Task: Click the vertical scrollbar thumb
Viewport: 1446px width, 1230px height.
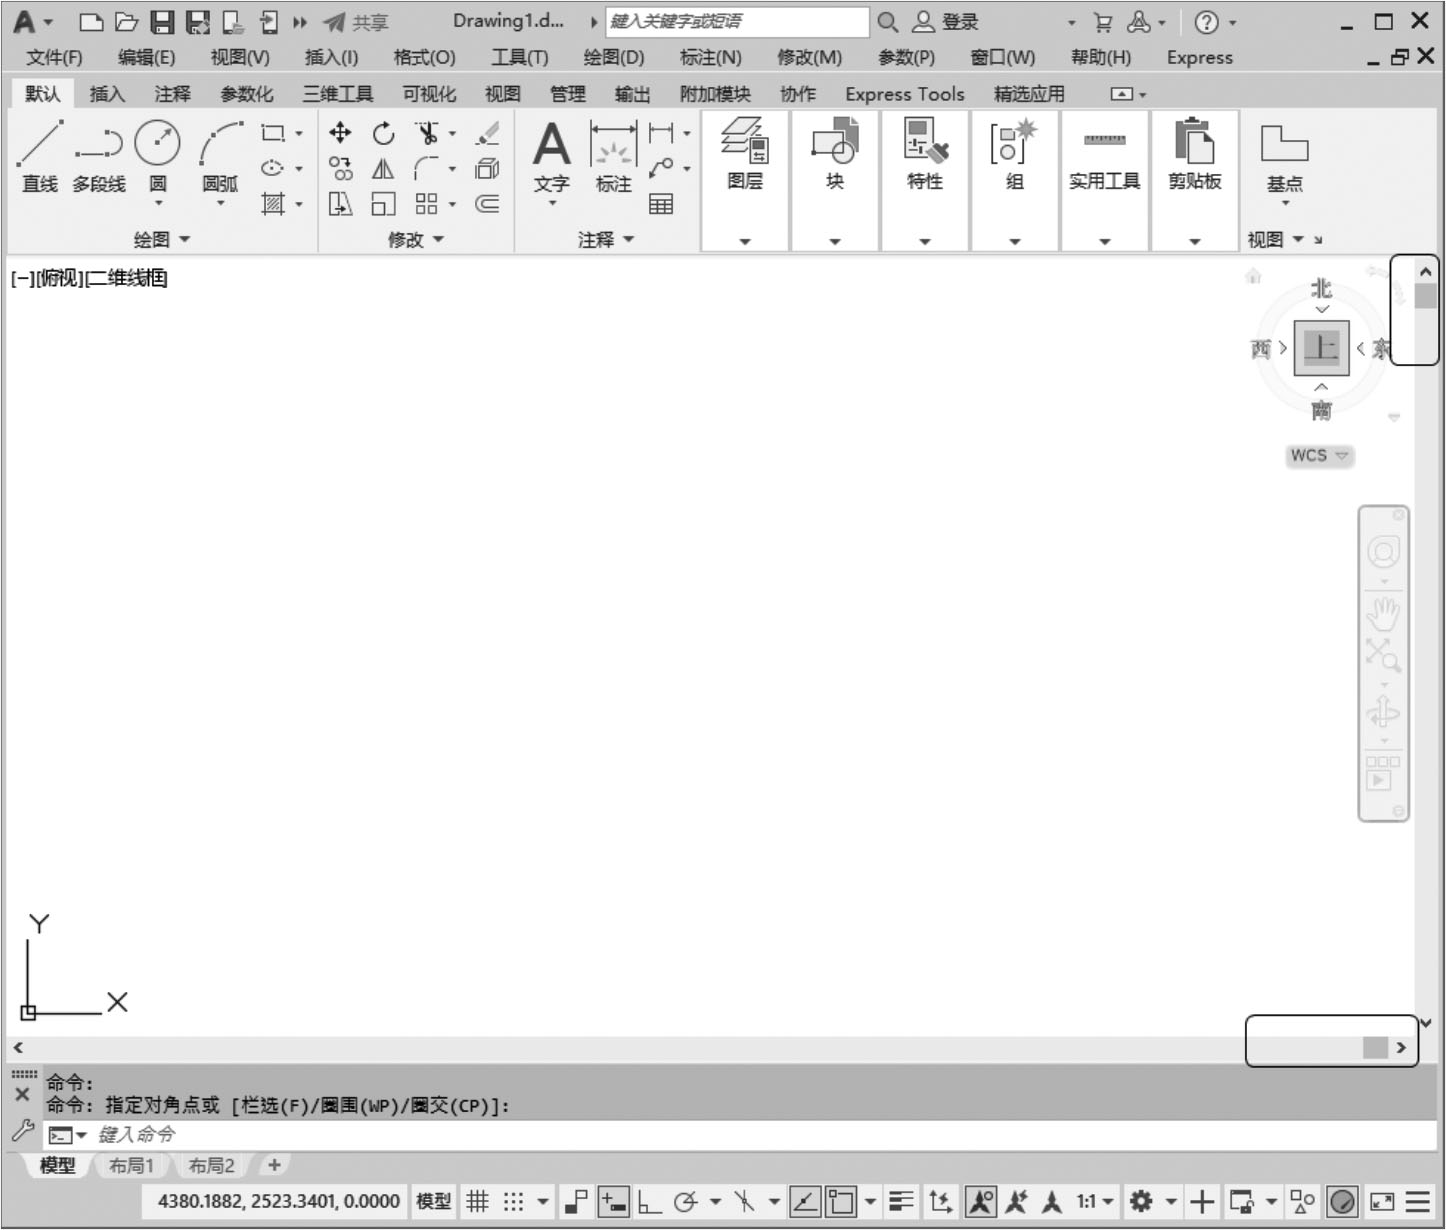Action: (1426, 297)
